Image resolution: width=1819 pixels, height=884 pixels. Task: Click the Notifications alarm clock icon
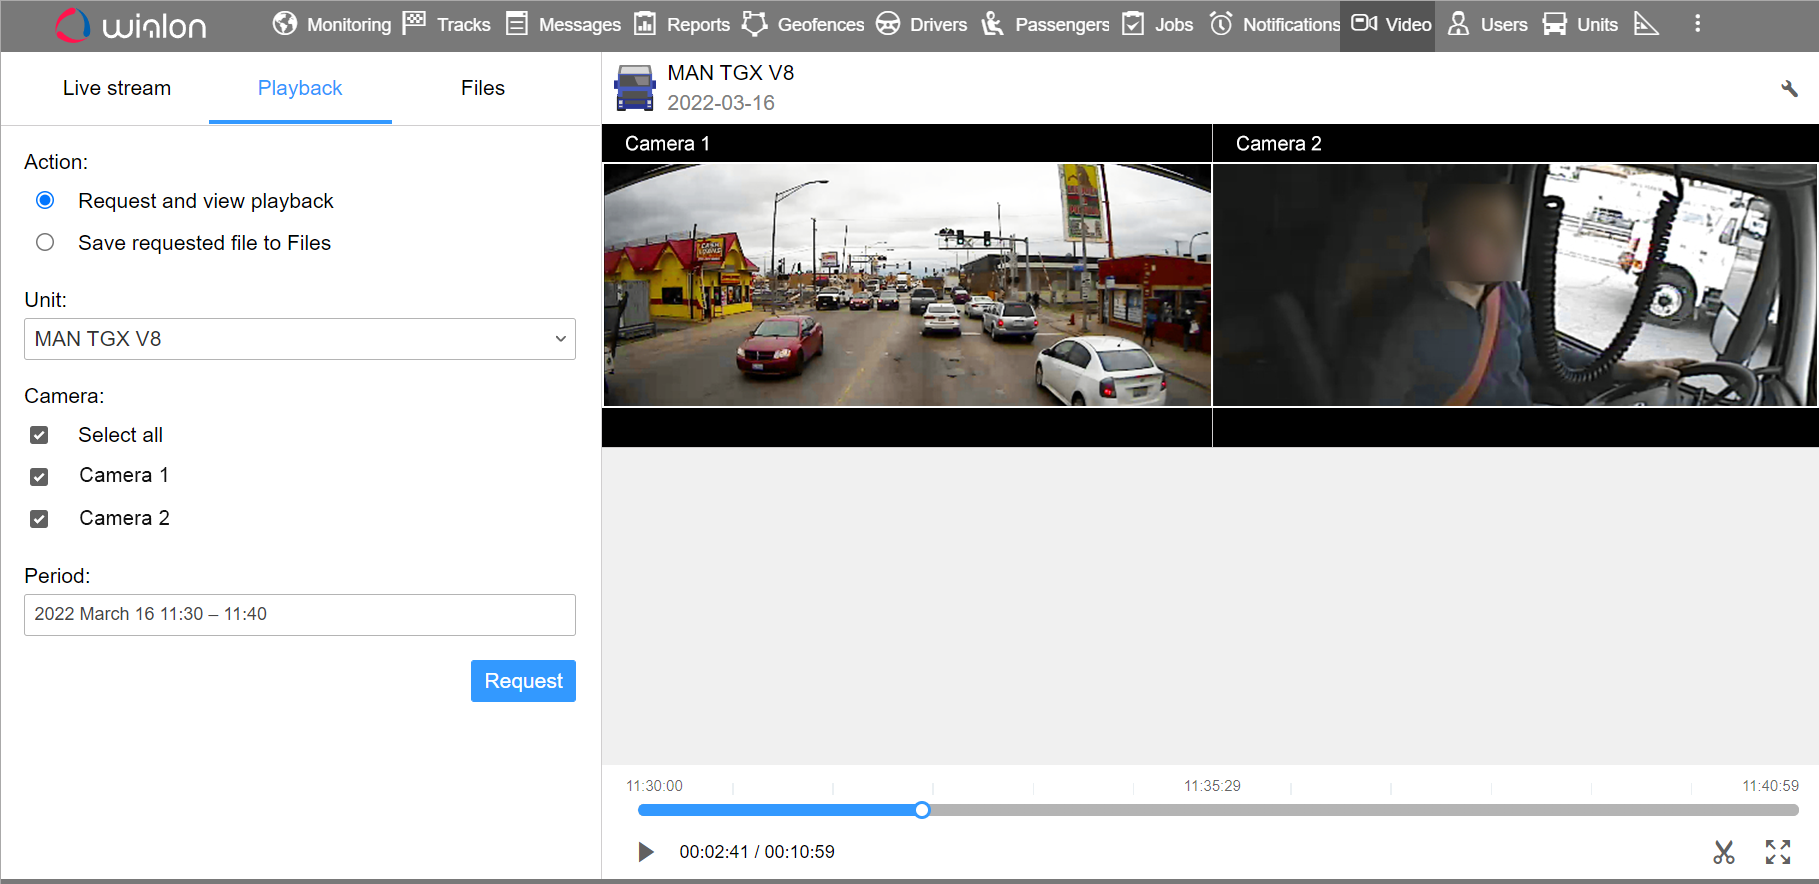coord(1221,24)
